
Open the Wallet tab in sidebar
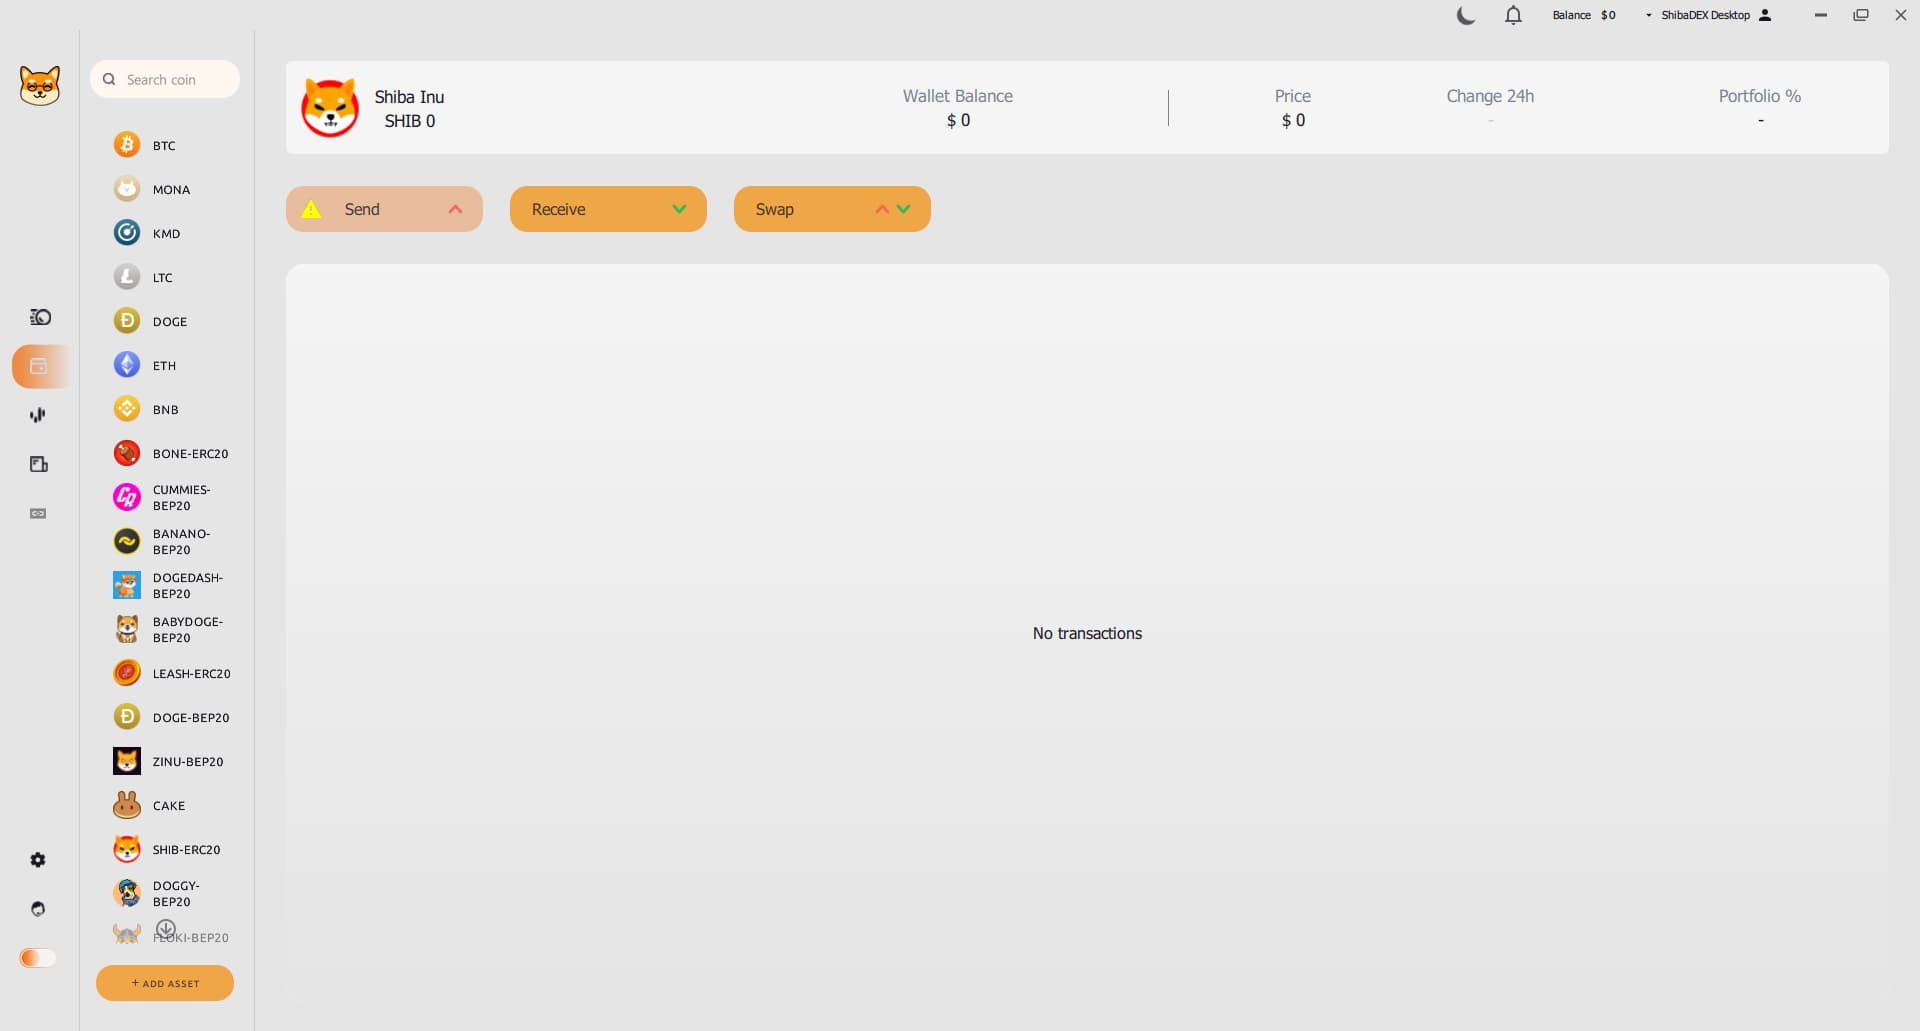click(x=39, y=366)
